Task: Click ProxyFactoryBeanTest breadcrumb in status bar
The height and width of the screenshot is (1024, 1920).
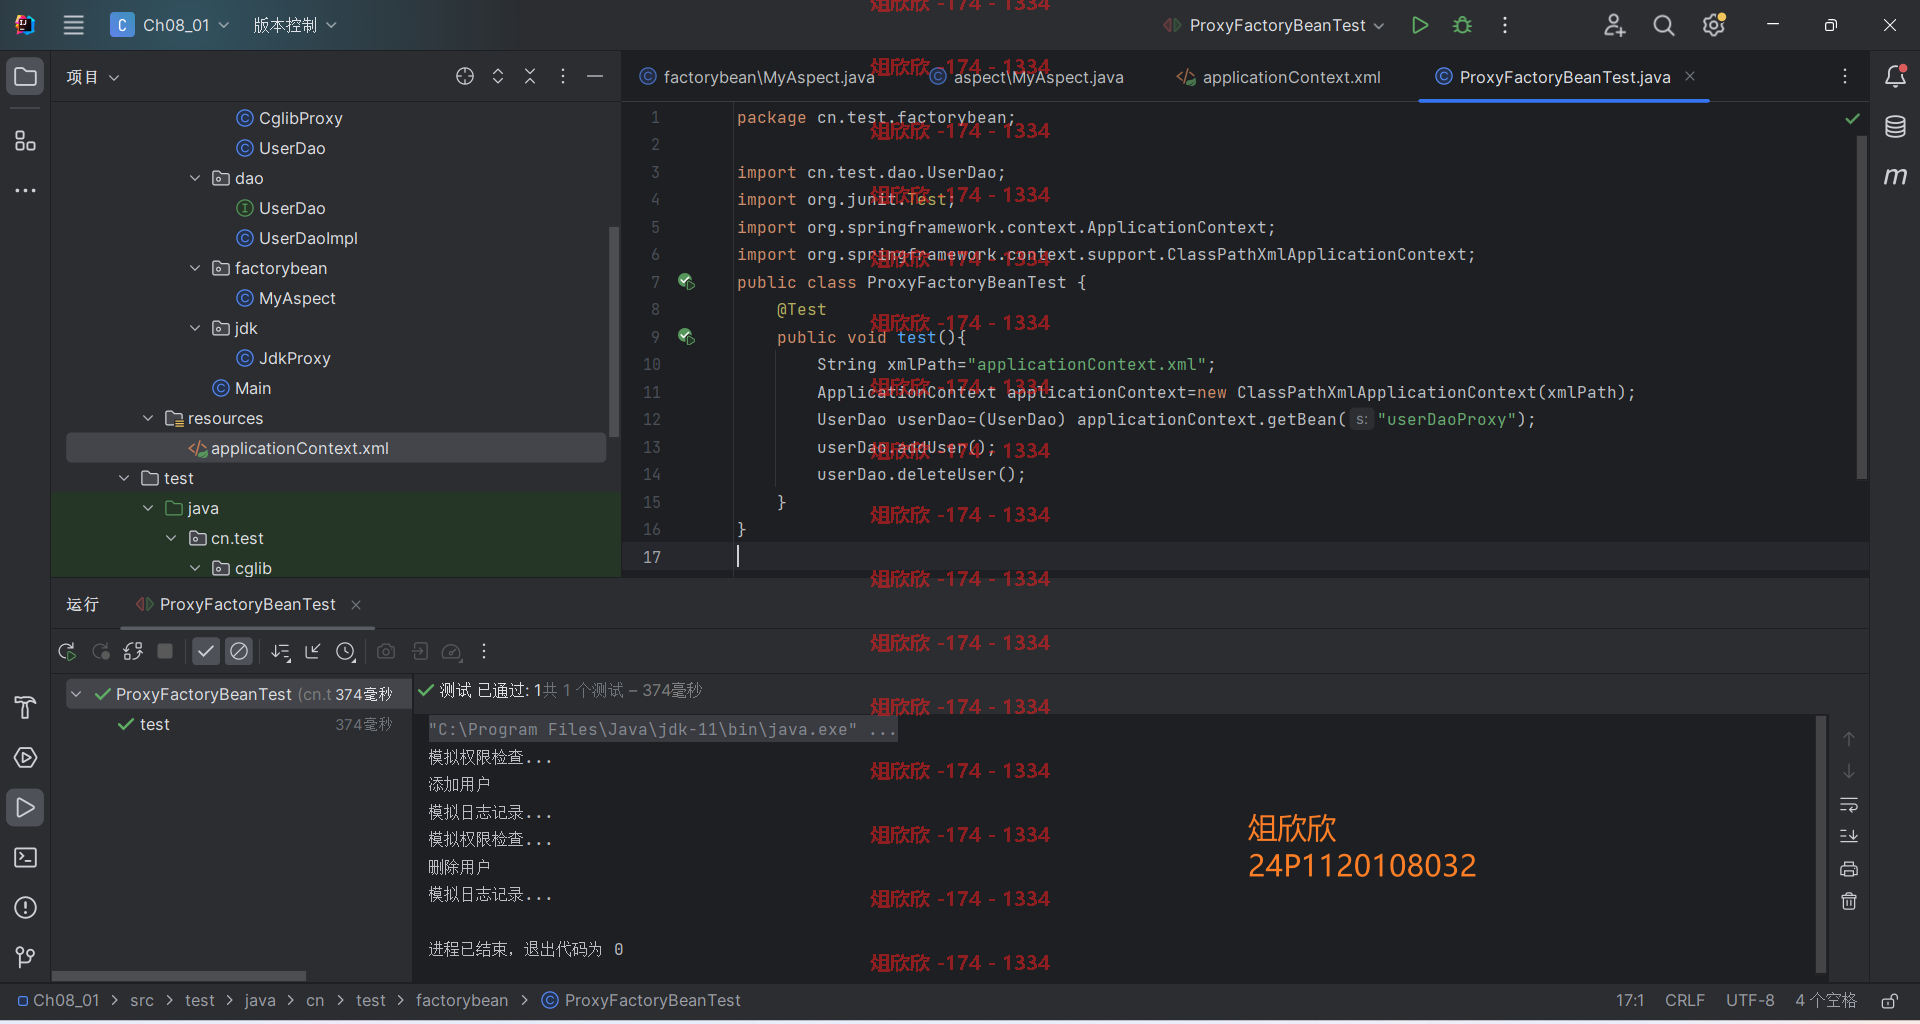Action: pos(641,1000)
